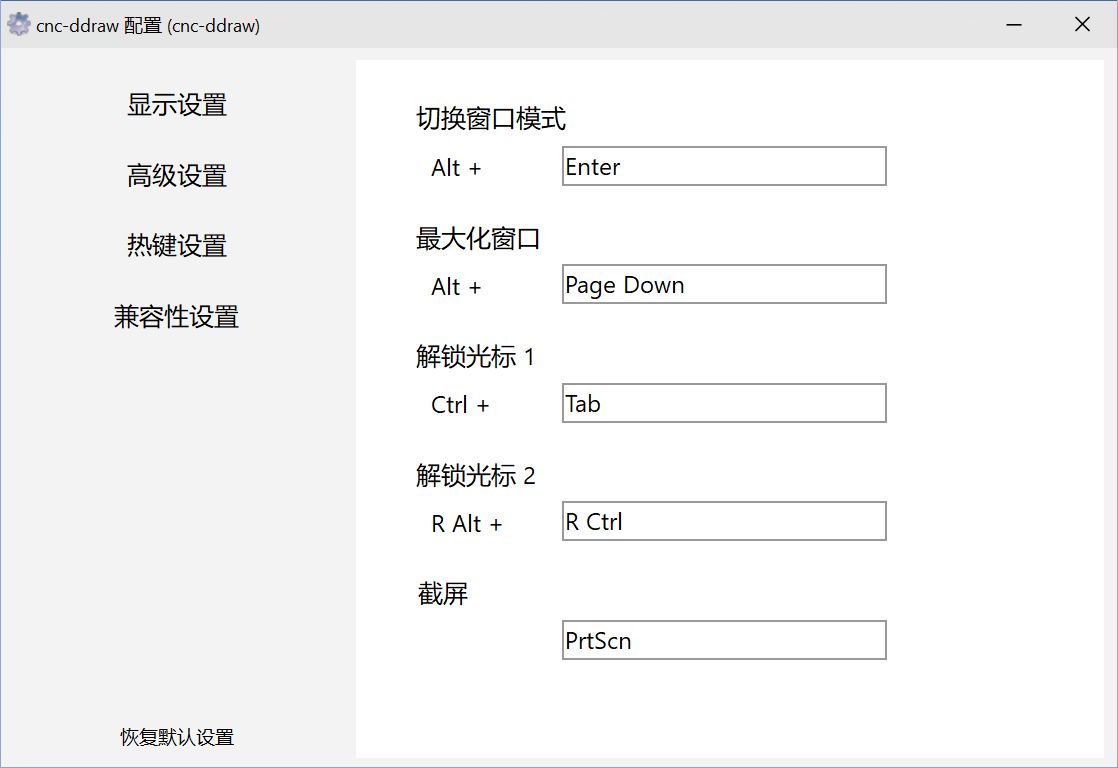
Task: Focus the Page Down hotkey field
Action: pos(724,285)
